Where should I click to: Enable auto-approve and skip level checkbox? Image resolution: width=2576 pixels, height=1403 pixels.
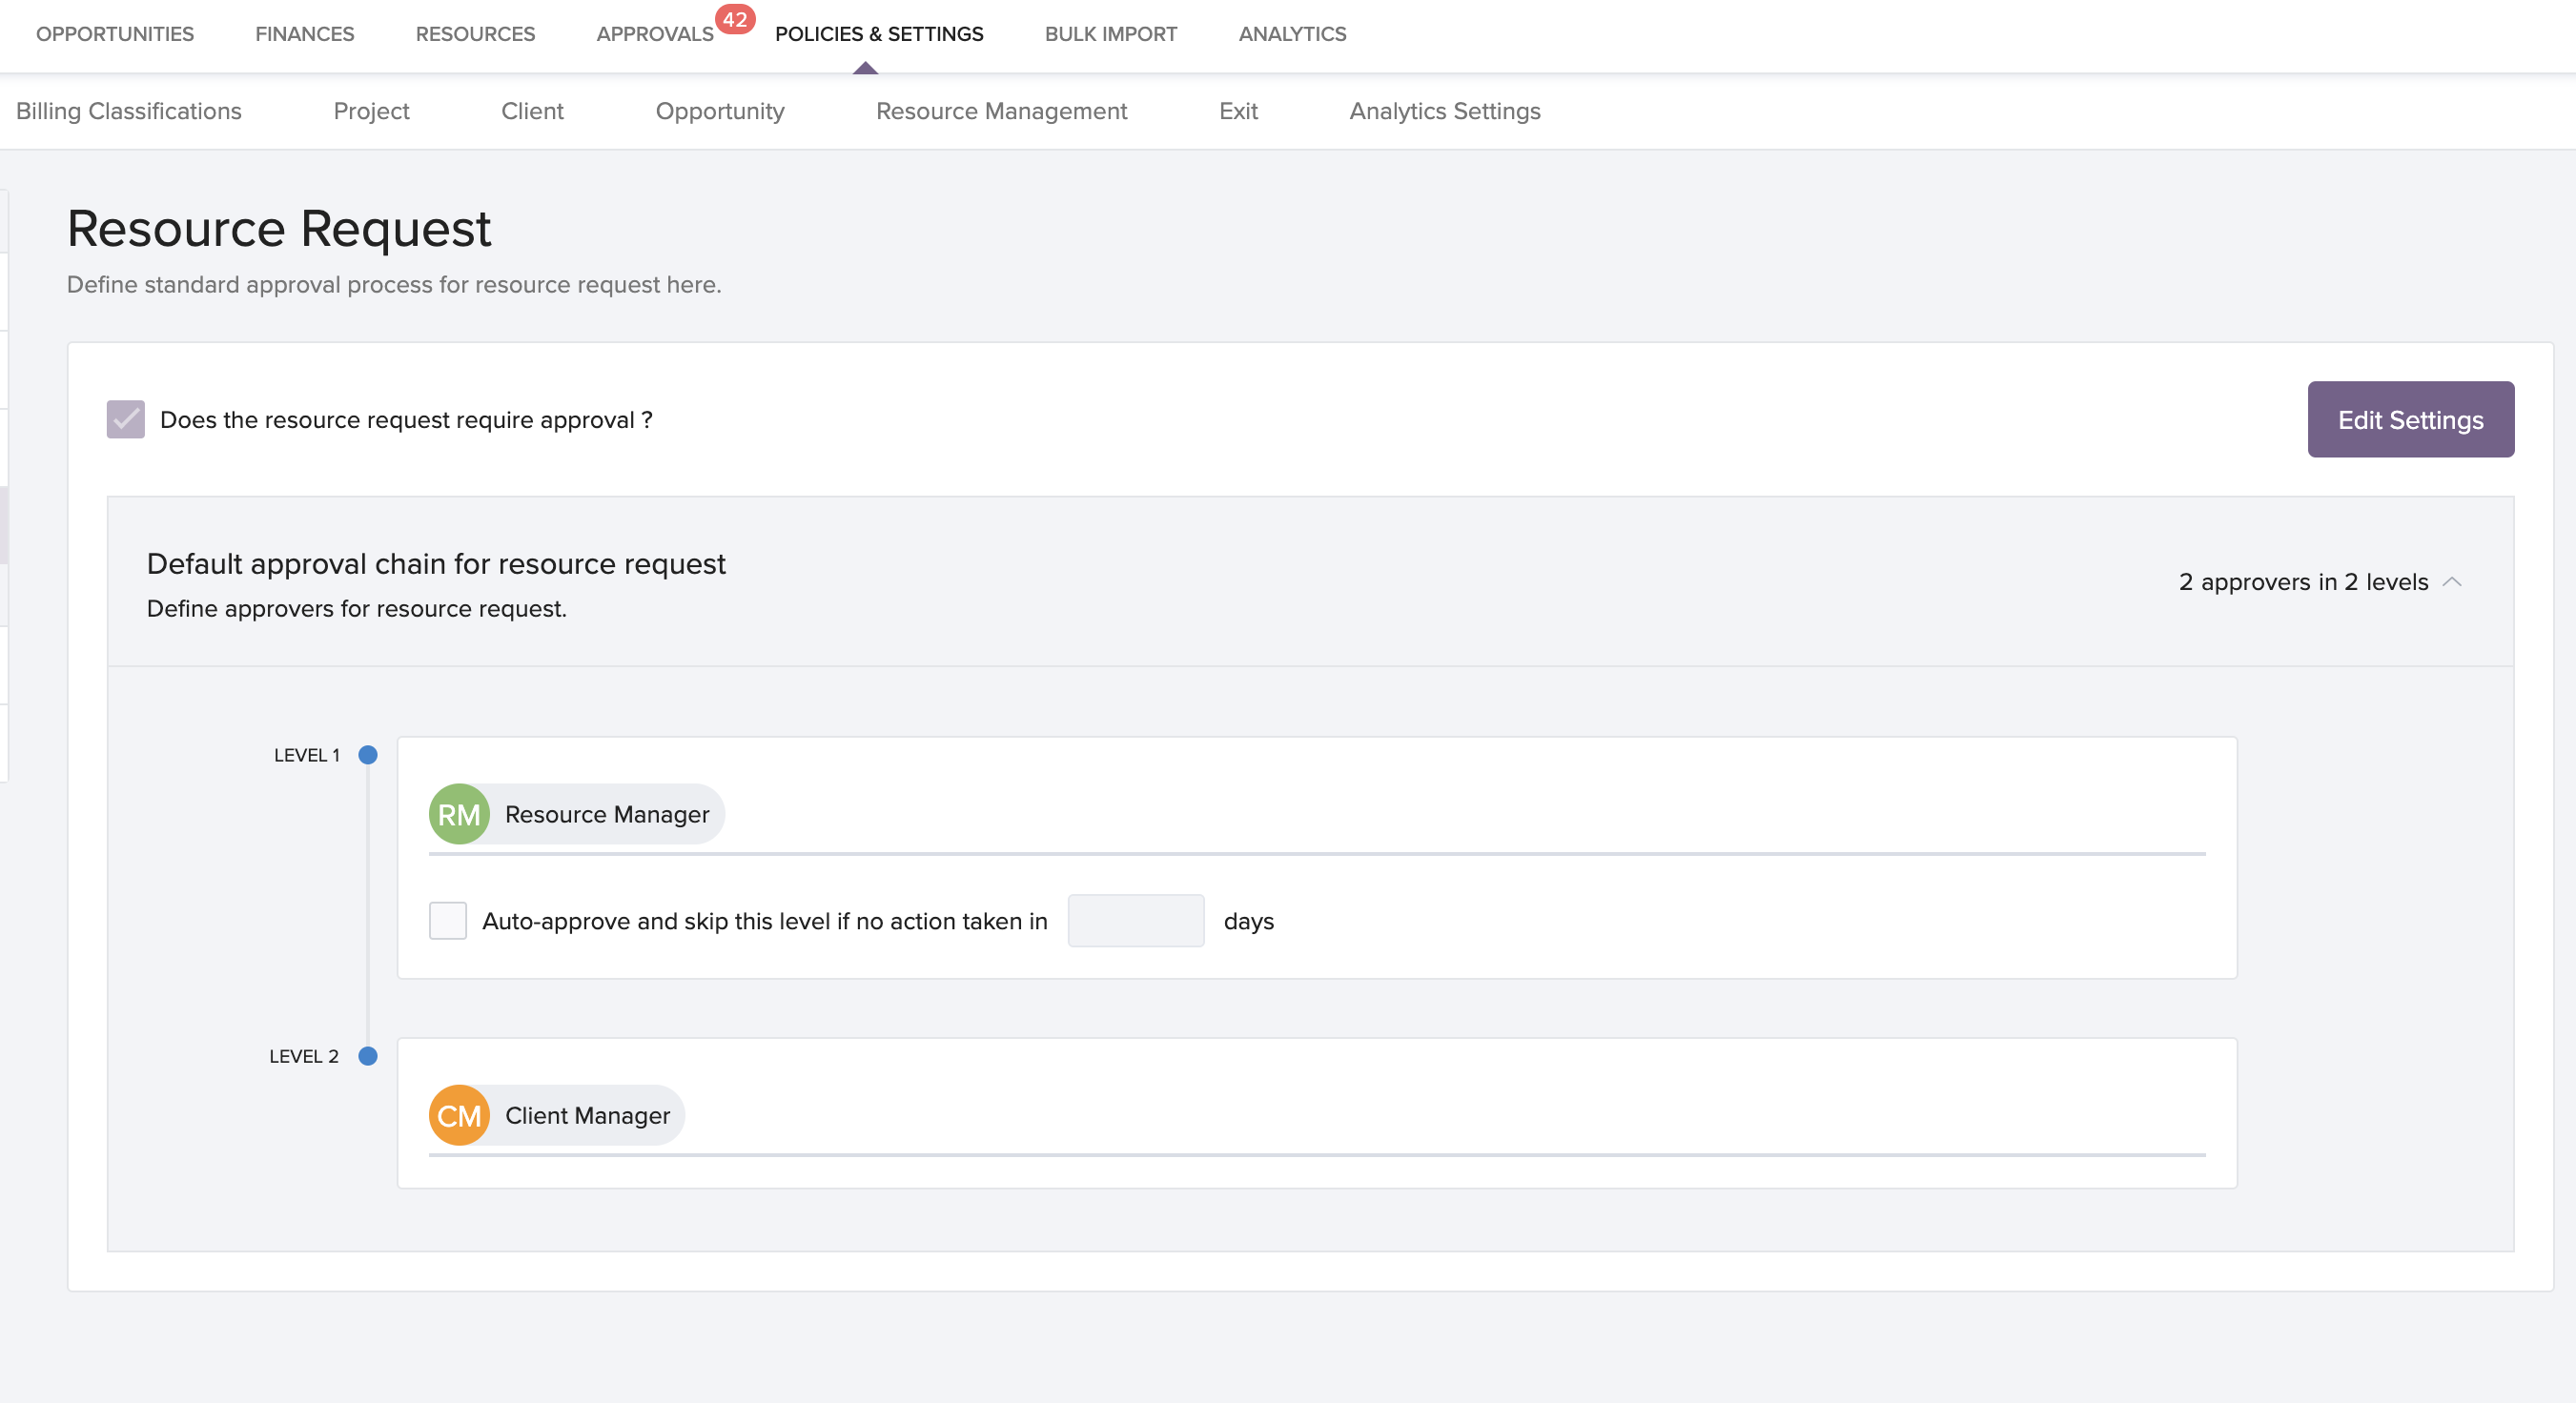(448, 921)
